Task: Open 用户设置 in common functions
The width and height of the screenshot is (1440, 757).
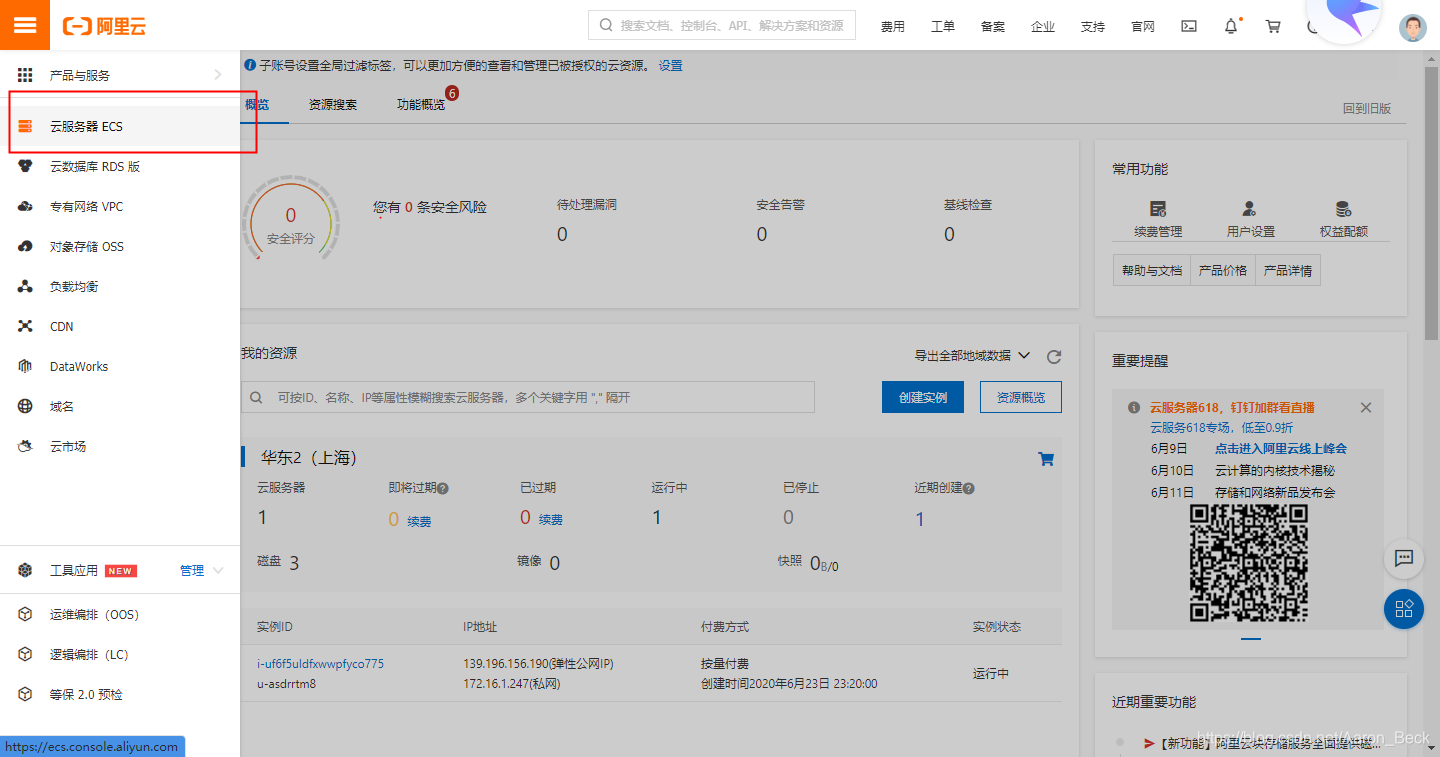Action: 1250,219
